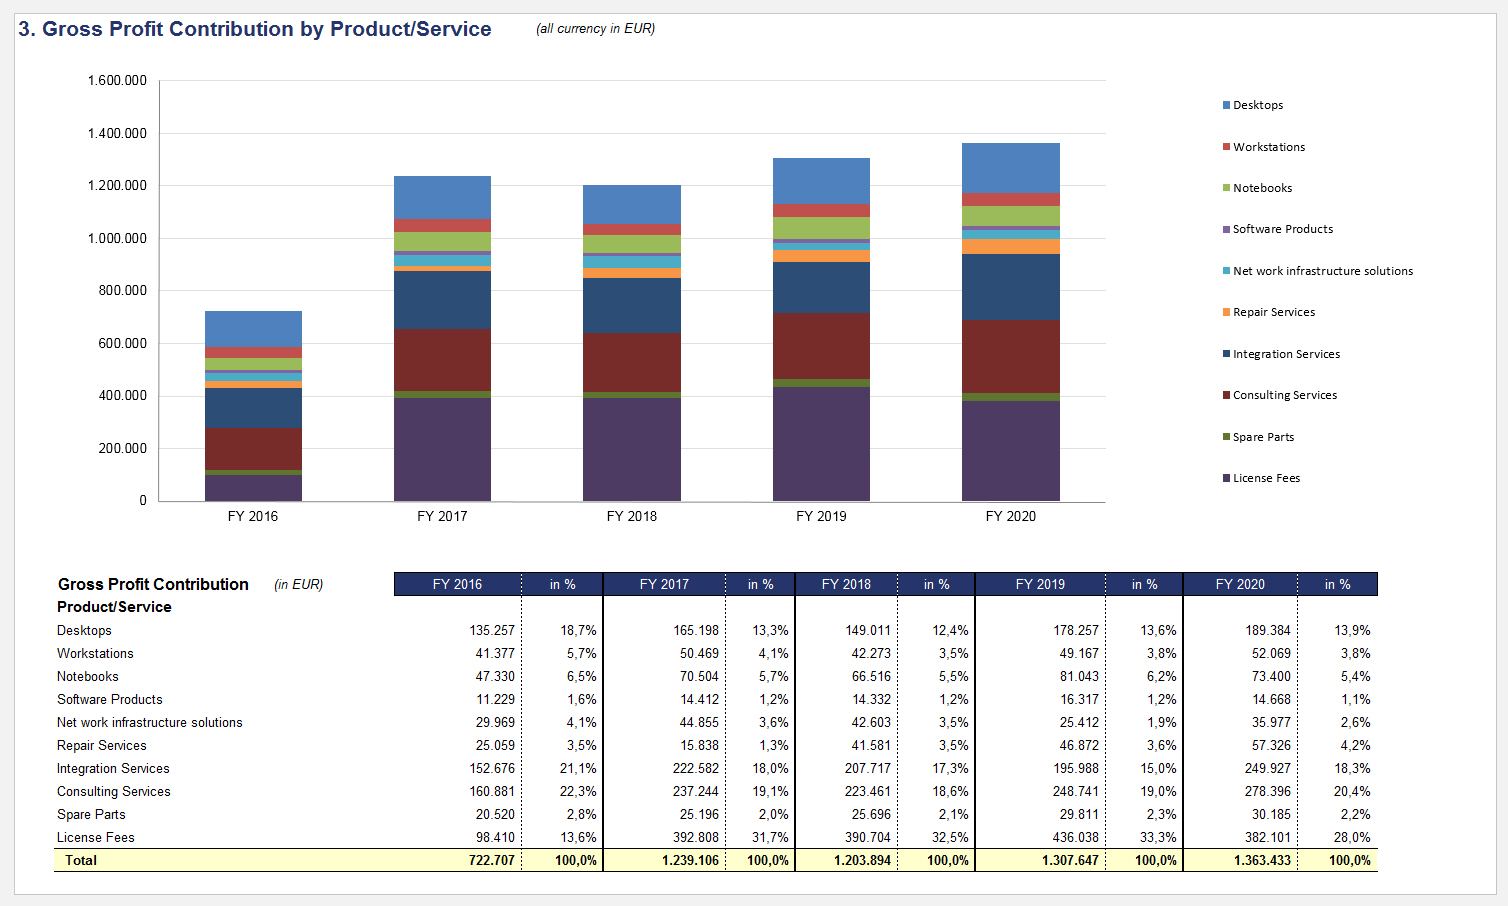Click the Desktops legend color swatch
Viewport: 1508px width, 906px height.
pos(1226,105)
